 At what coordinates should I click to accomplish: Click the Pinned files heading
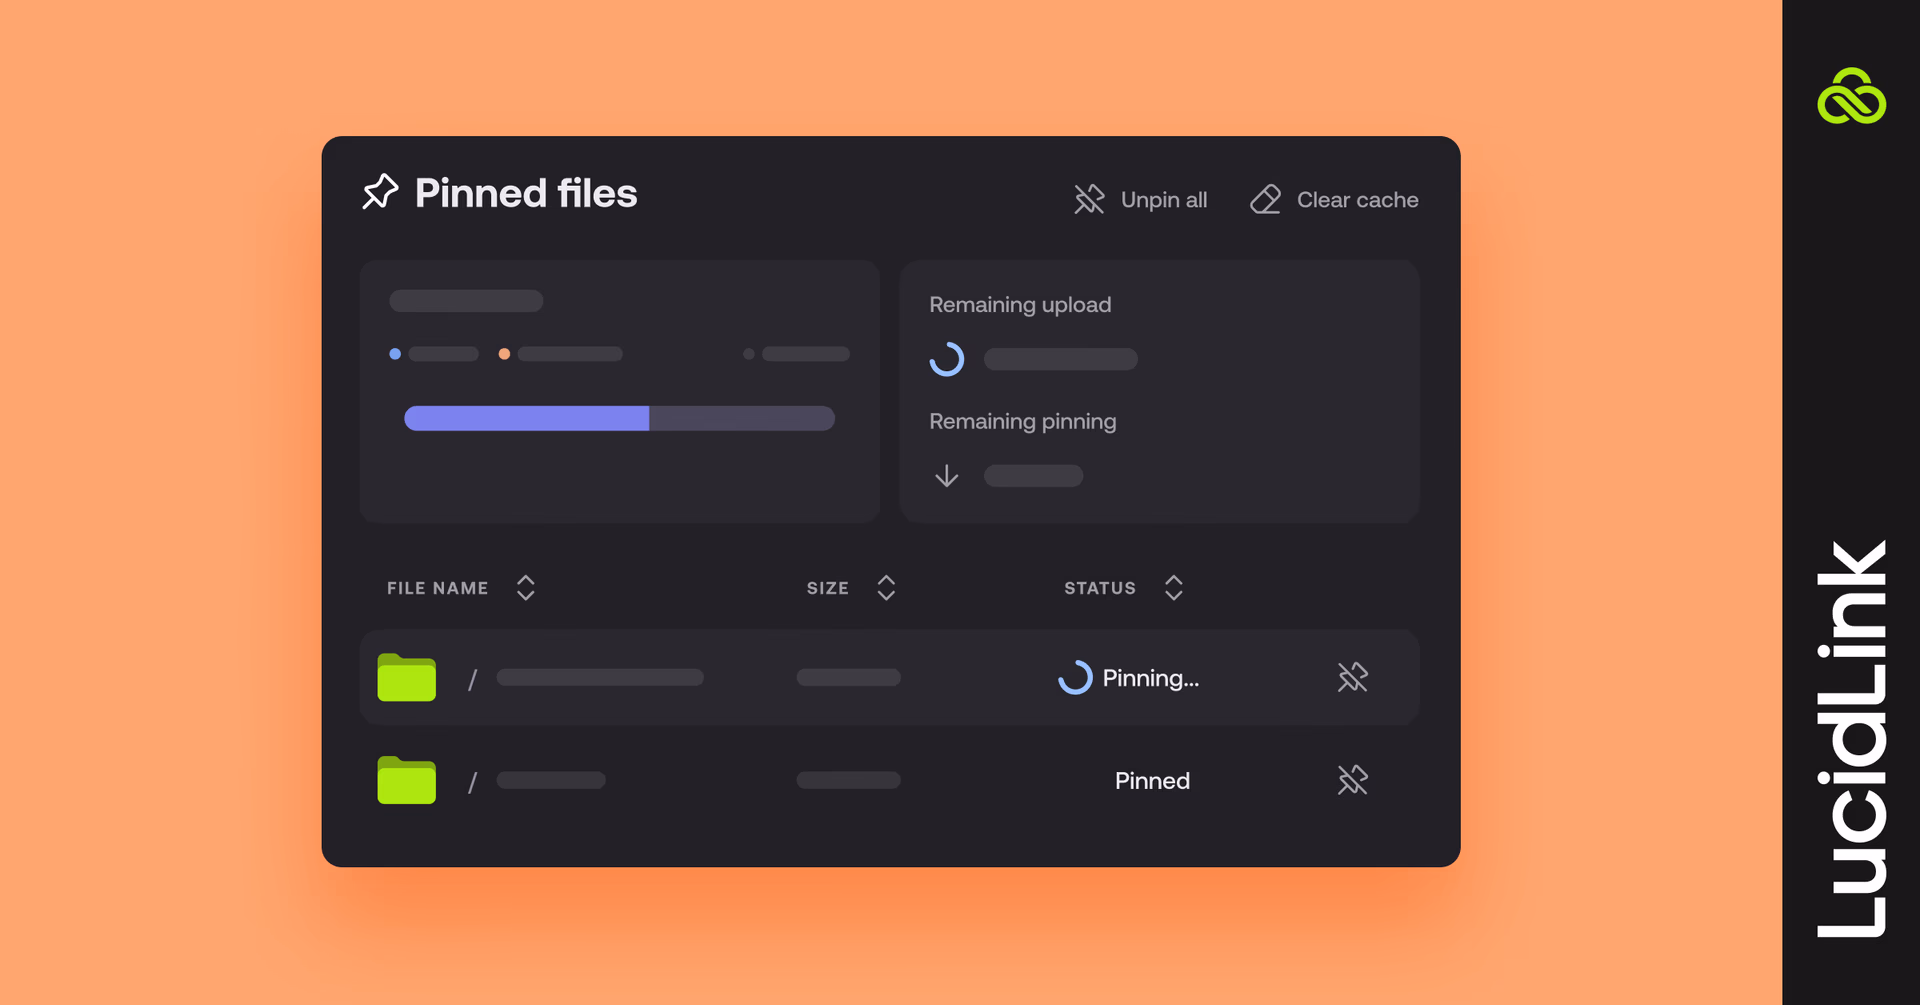click(x=525, y=192)
